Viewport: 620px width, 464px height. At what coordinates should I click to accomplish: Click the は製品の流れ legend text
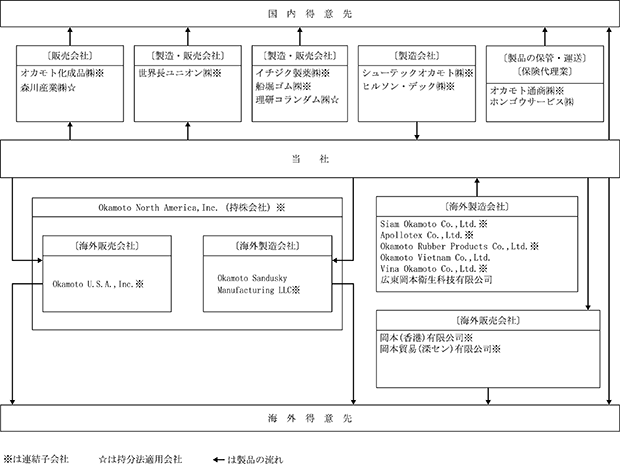tap(255, 459)
